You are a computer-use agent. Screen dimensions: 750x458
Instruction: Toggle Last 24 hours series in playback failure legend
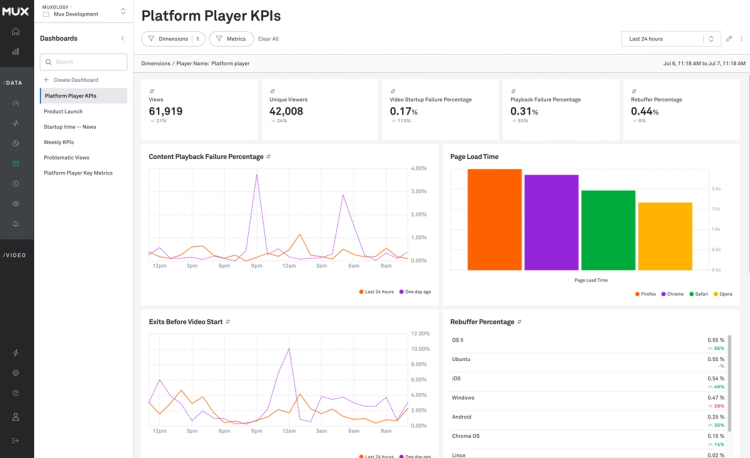[x=376, y=292]
